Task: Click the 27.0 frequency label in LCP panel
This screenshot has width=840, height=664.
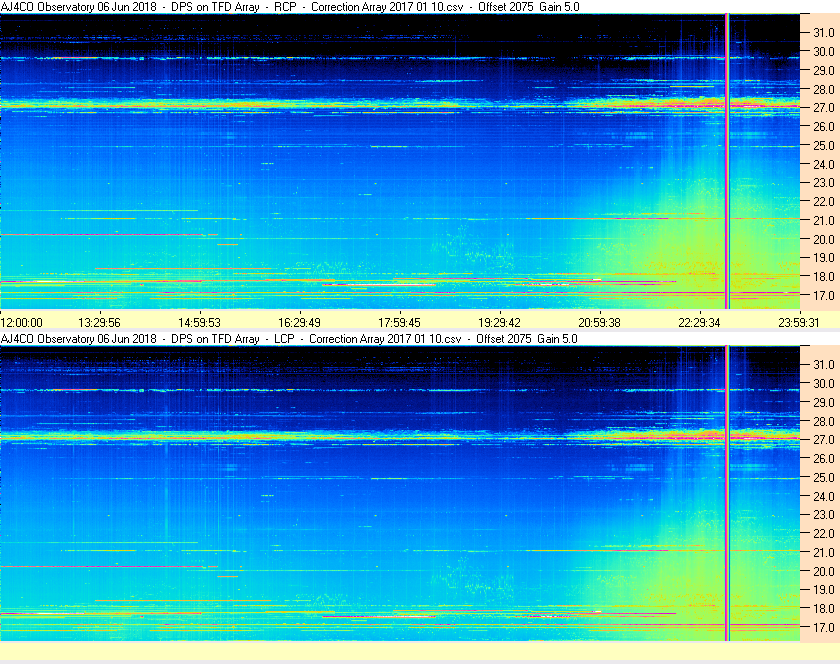Action: point(824,439)
